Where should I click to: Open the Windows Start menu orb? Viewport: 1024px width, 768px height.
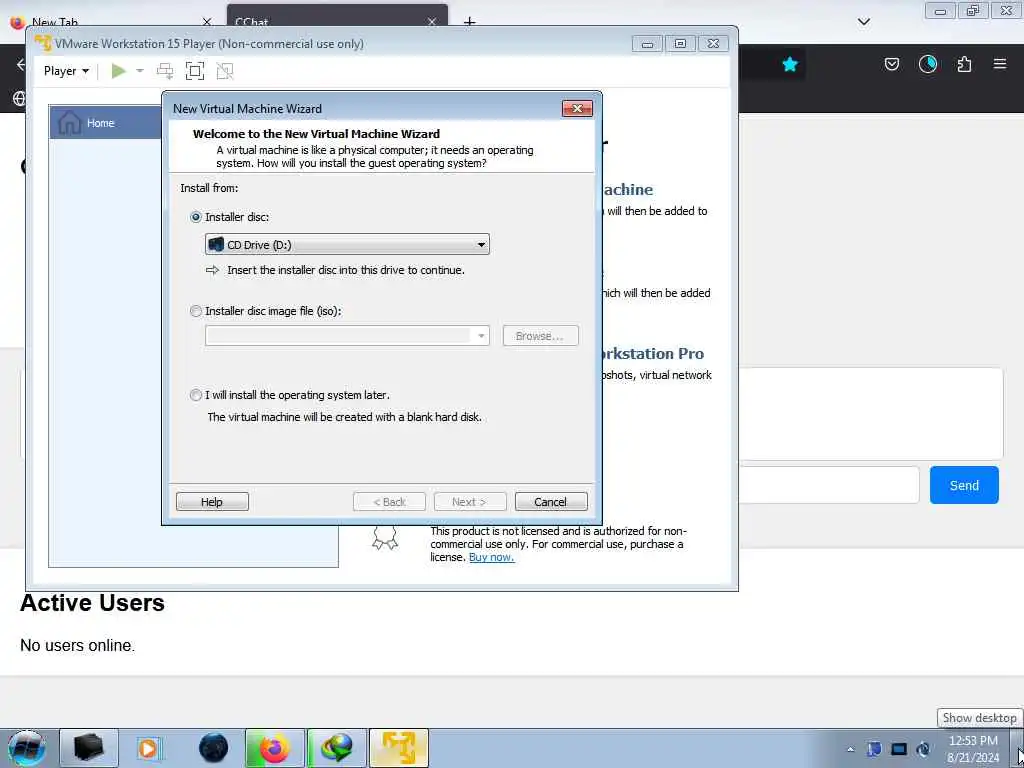27,748
